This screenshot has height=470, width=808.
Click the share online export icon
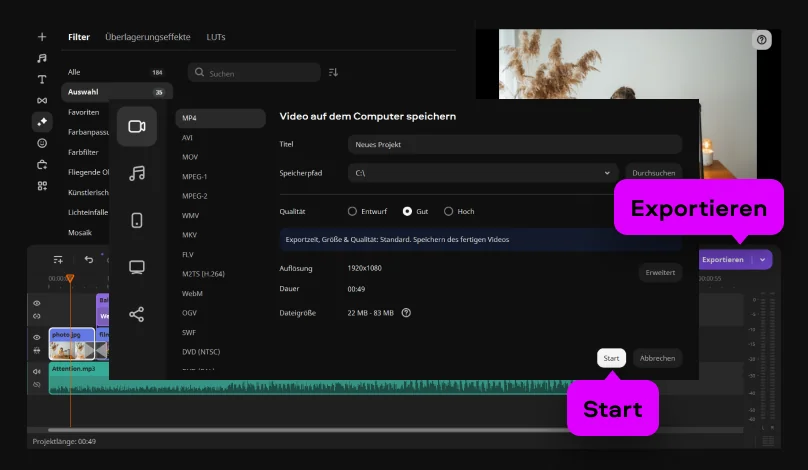click(x=137, y=314)
